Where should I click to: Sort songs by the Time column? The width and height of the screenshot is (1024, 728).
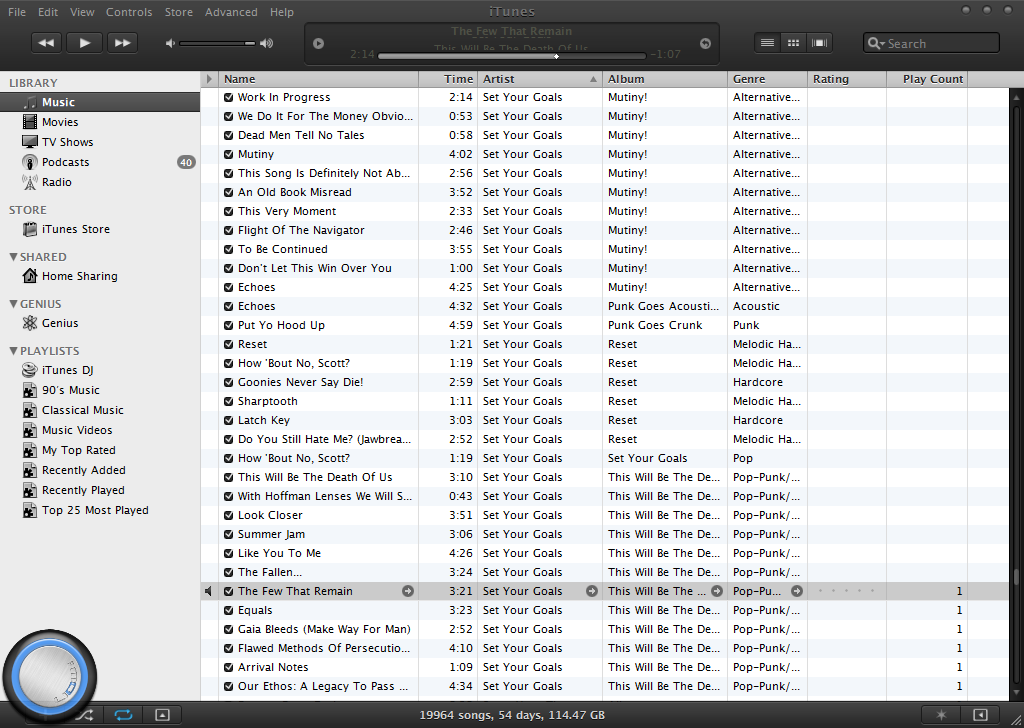click(448, 79)
